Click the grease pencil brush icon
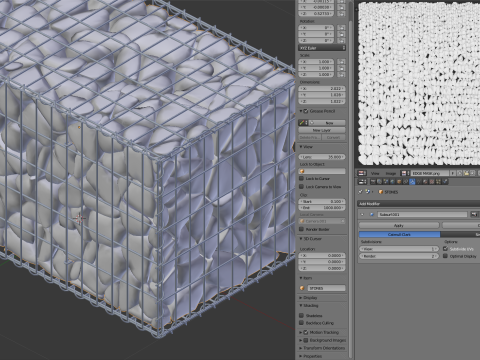This screenshot has width=480, height=360. click(x=302, y=123)
